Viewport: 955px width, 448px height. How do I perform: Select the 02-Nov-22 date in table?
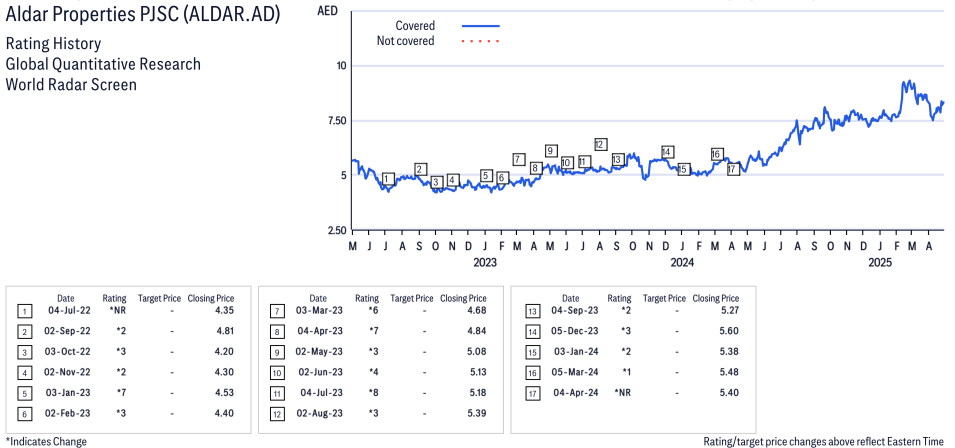click(69, 373)
